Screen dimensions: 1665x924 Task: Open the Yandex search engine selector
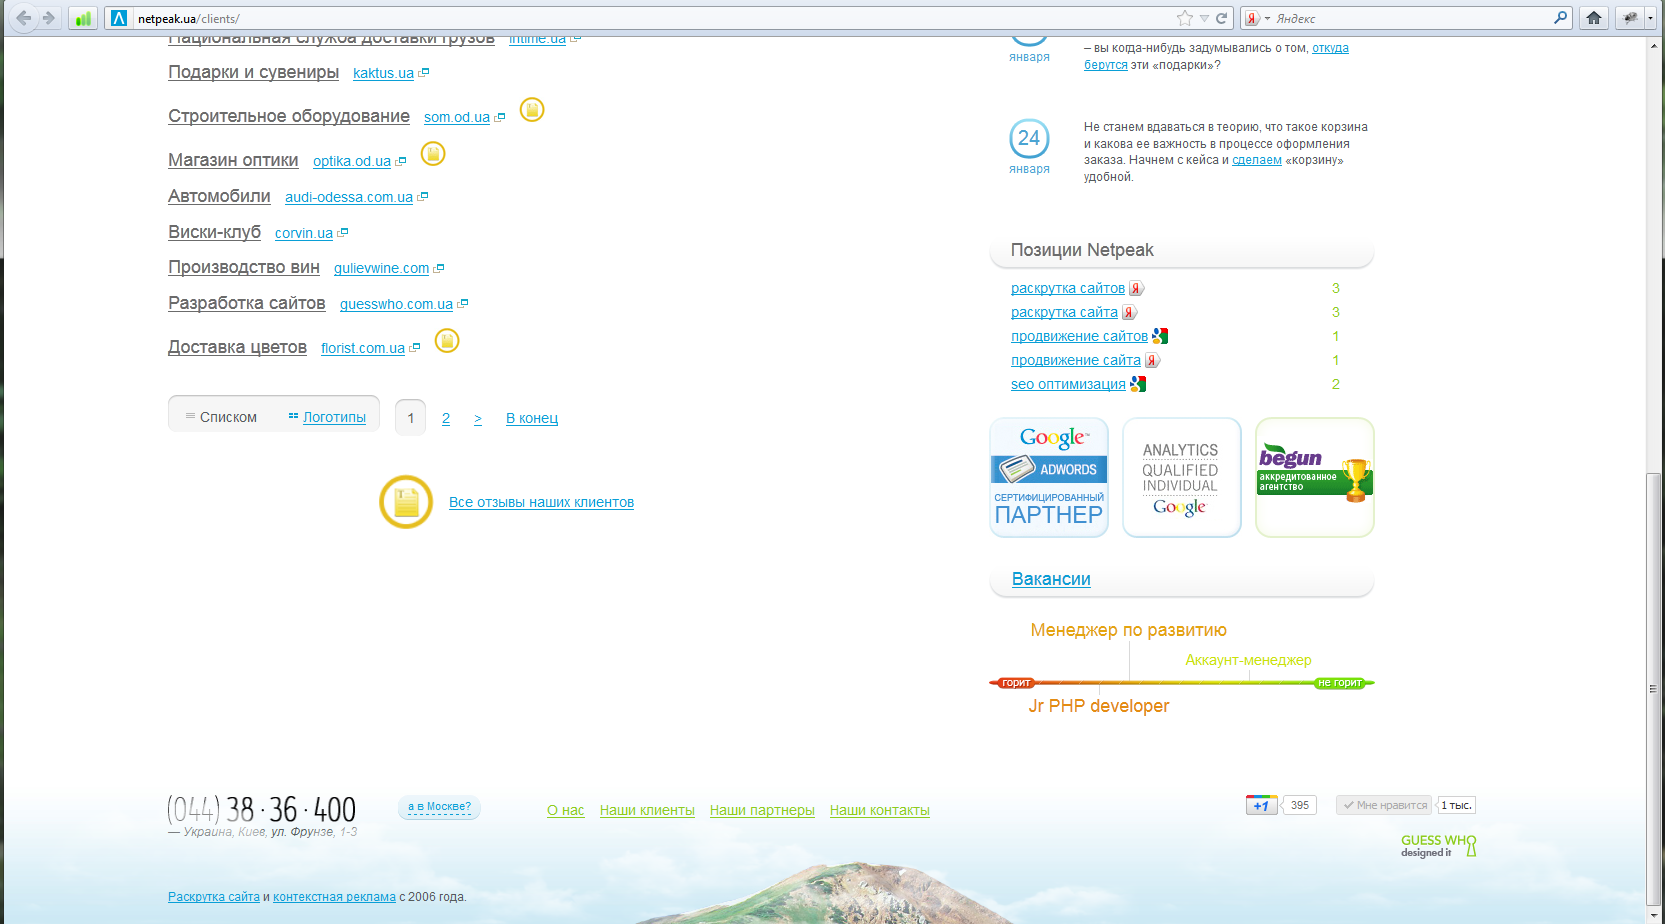[x=1257, y=18]
